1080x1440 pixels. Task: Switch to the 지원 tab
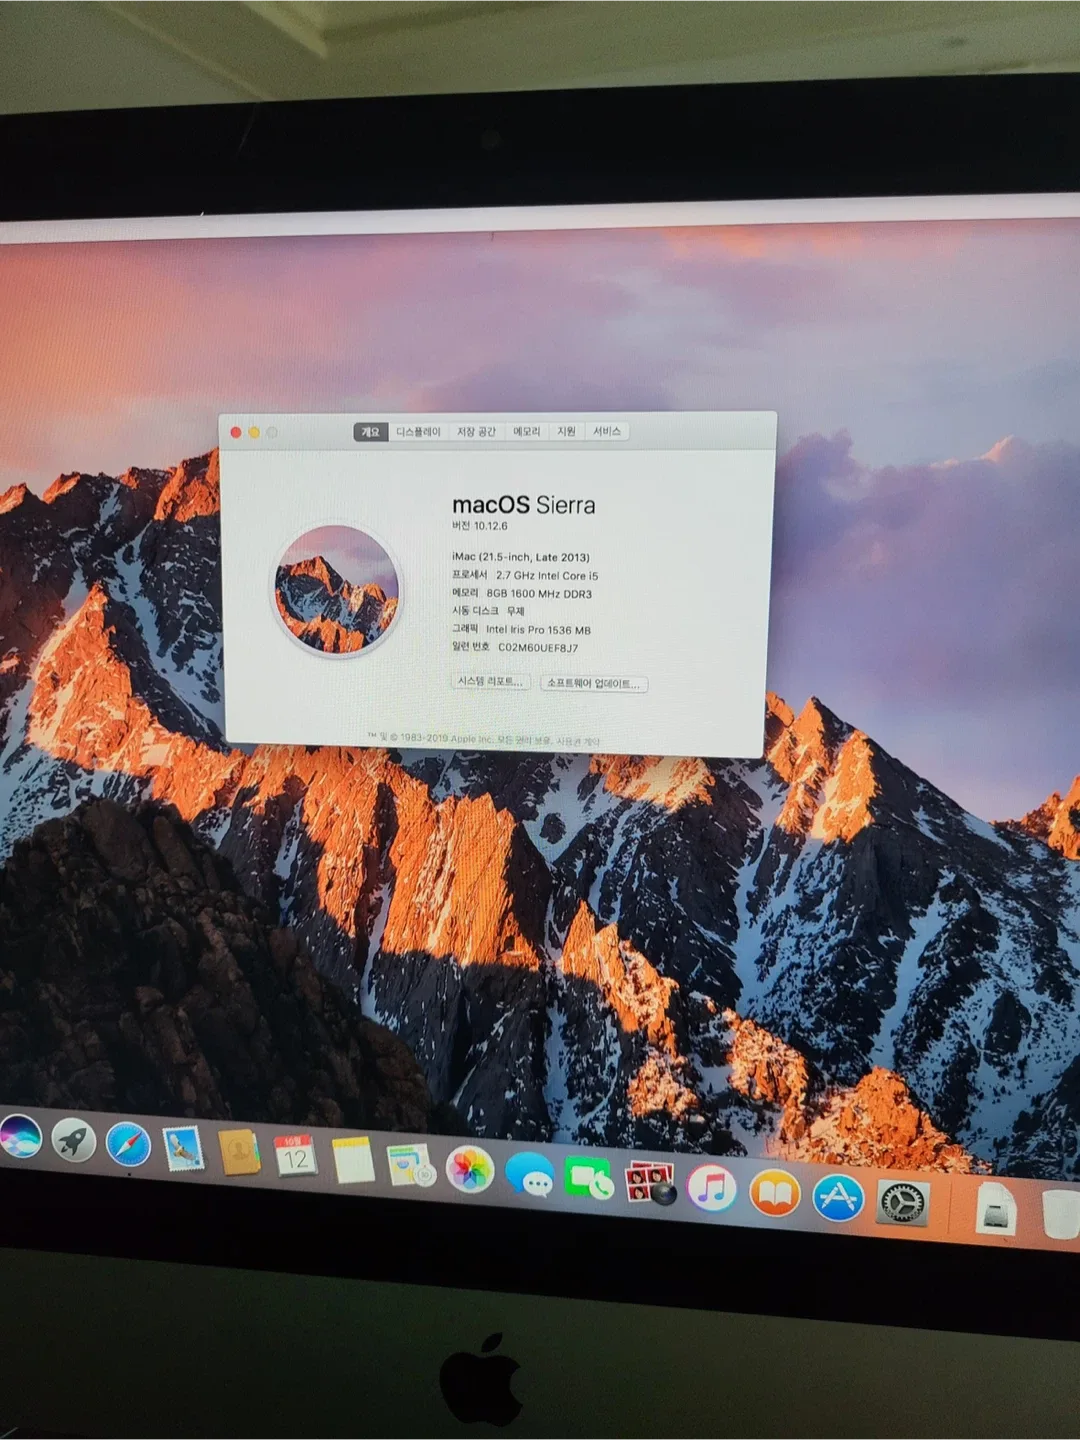[566, 432]
